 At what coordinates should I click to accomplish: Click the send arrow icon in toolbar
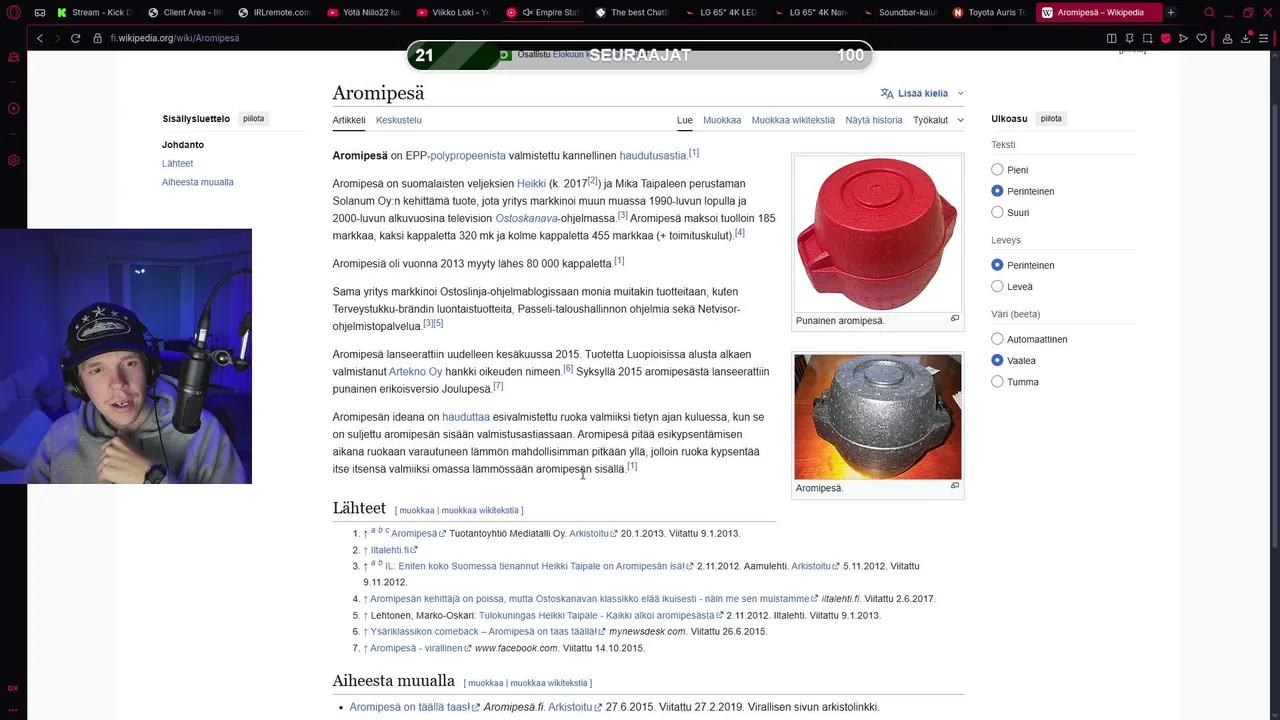[1183, 38]
